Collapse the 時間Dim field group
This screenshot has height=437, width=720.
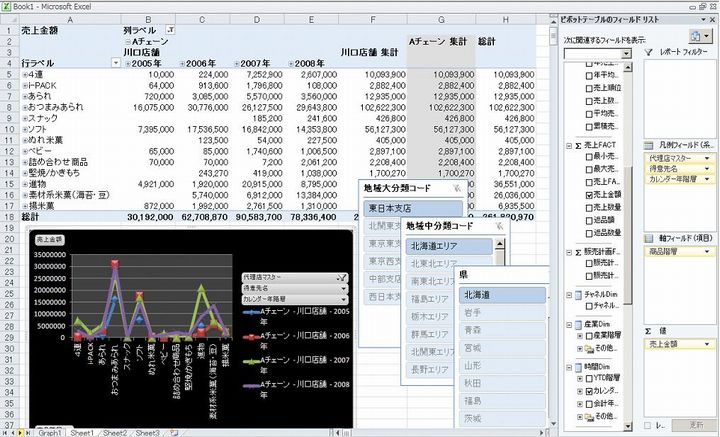click(x=569, y=368)
